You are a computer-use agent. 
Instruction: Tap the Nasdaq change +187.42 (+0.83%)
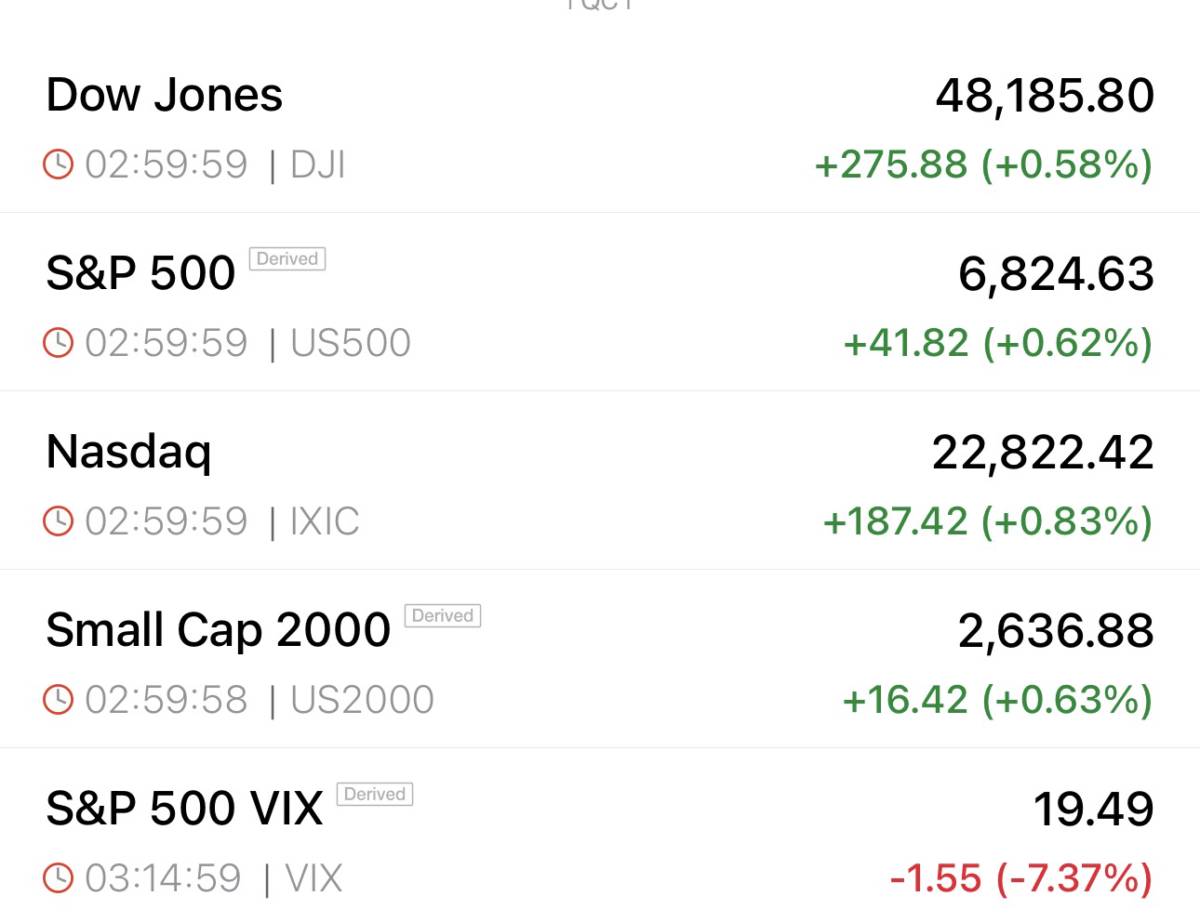[987, 521]
